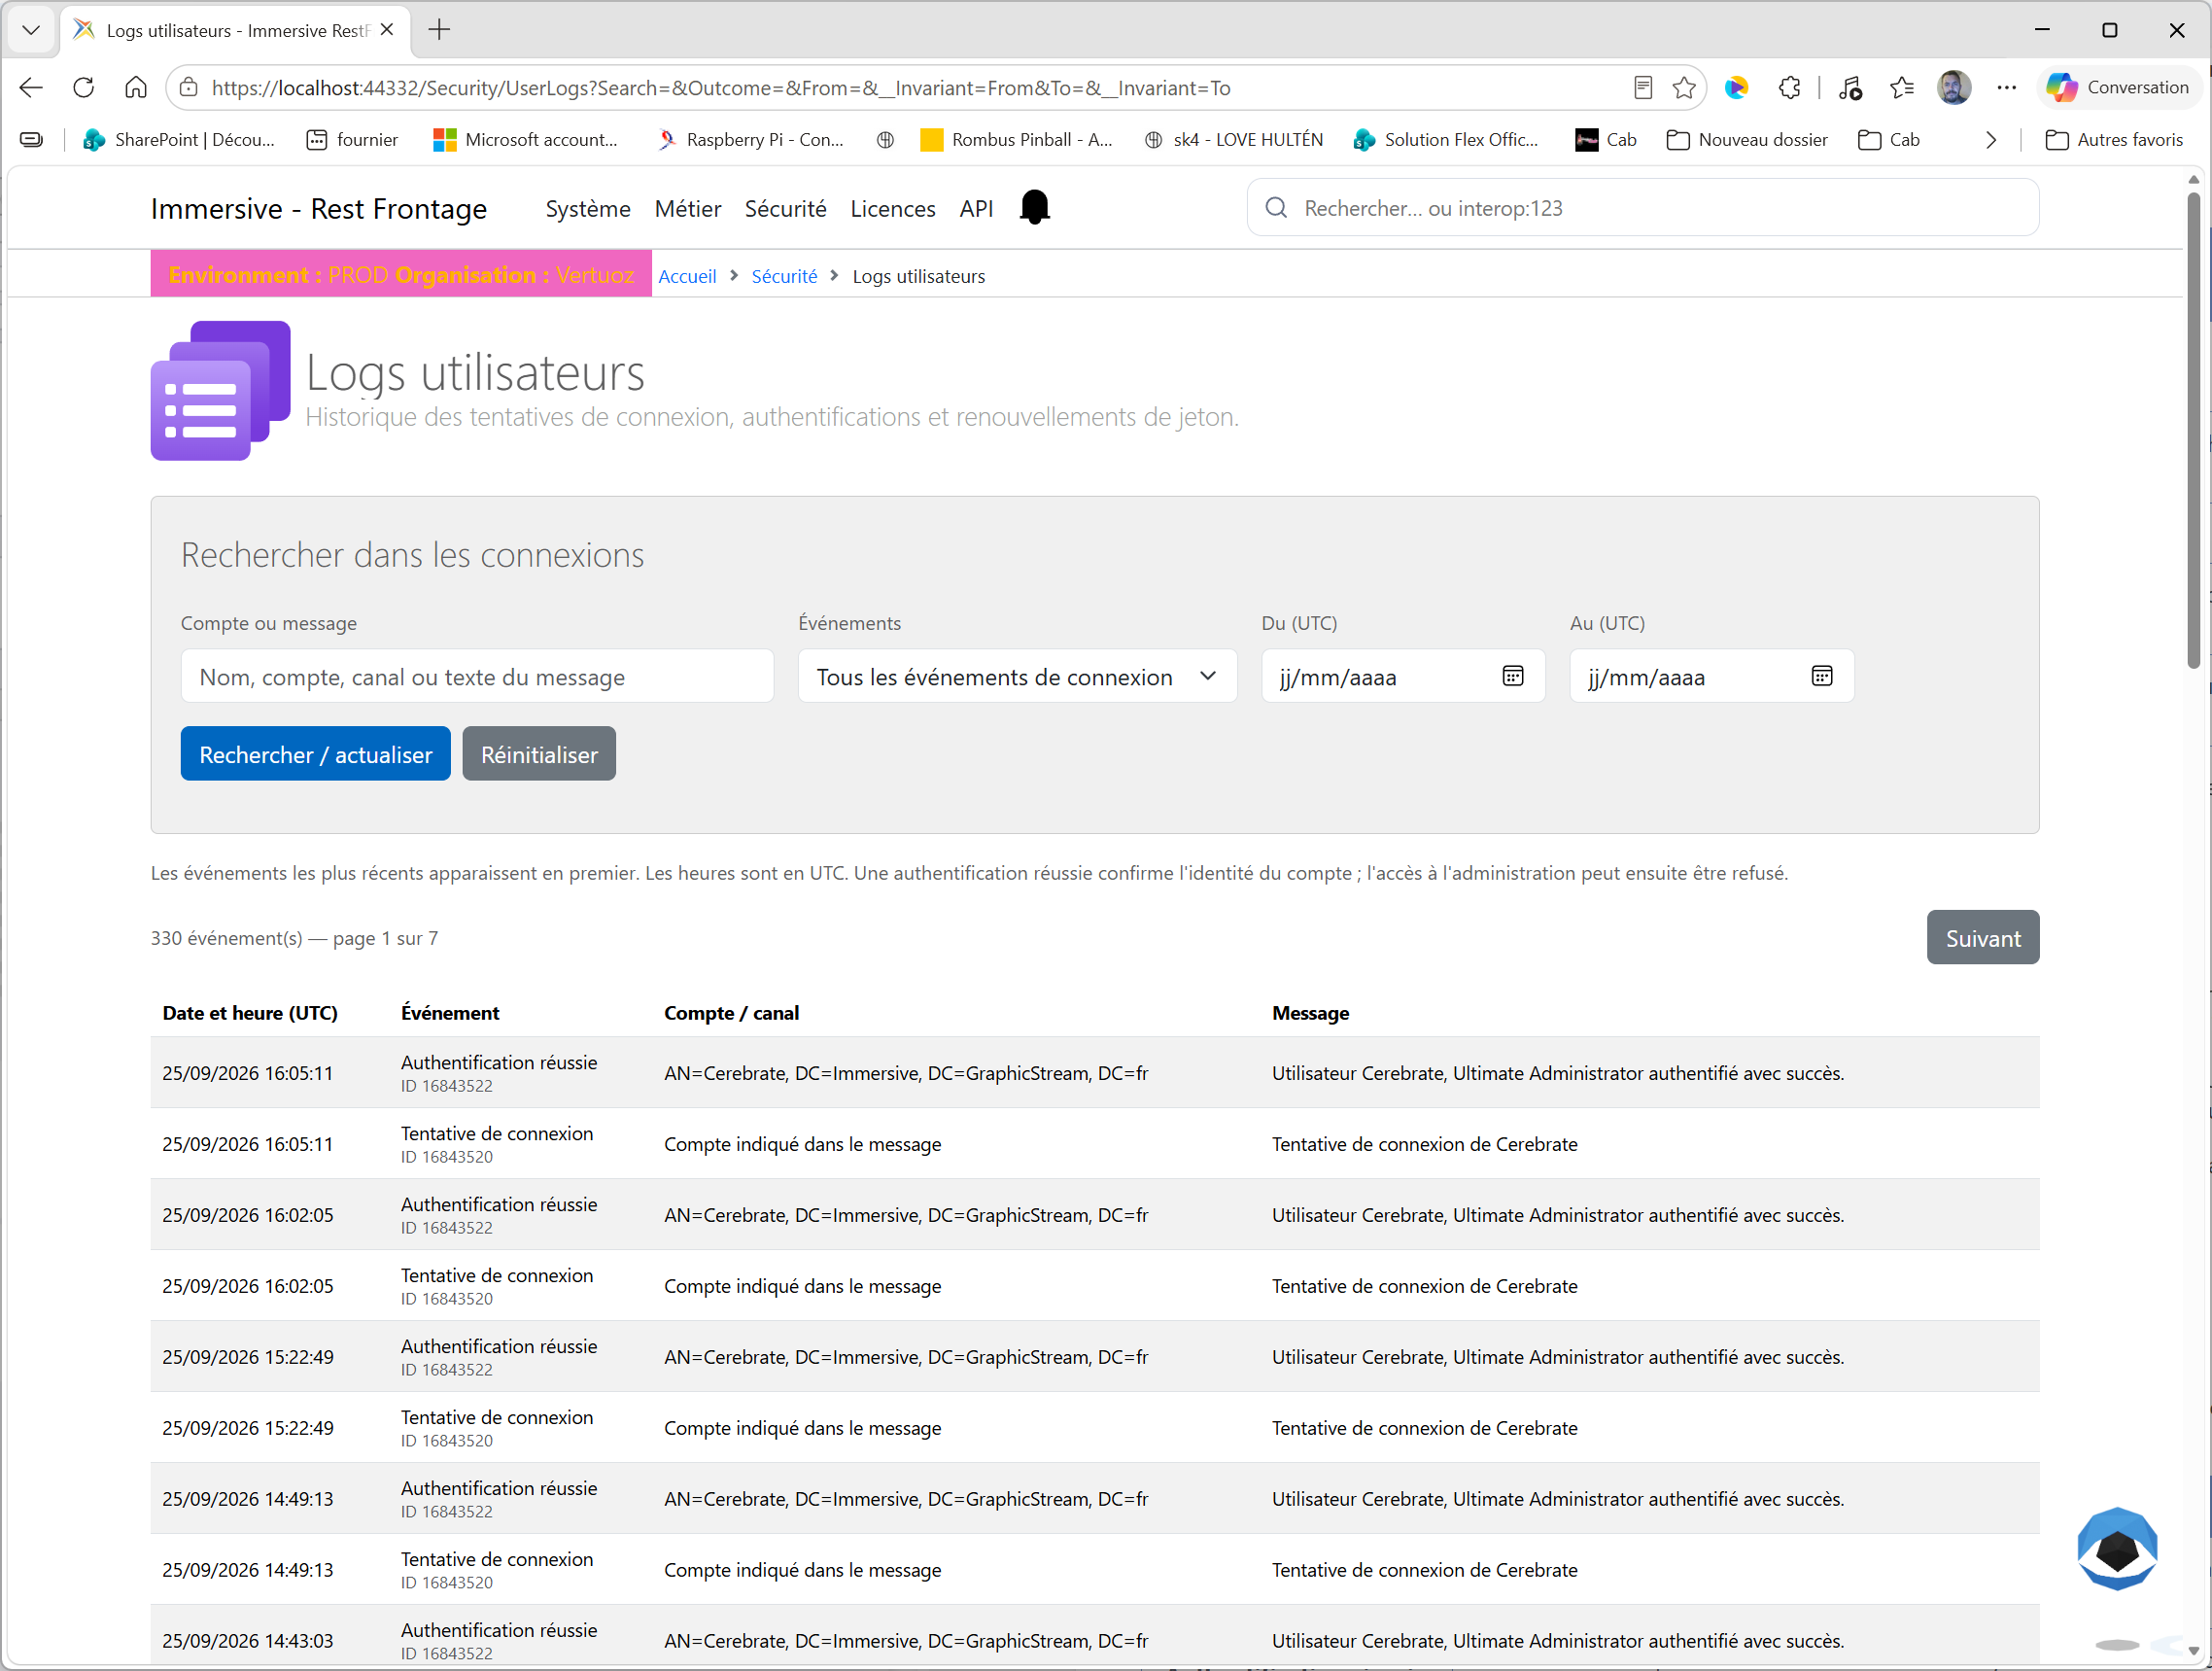Open the API menu
2212x1671 pixels.
976,208
